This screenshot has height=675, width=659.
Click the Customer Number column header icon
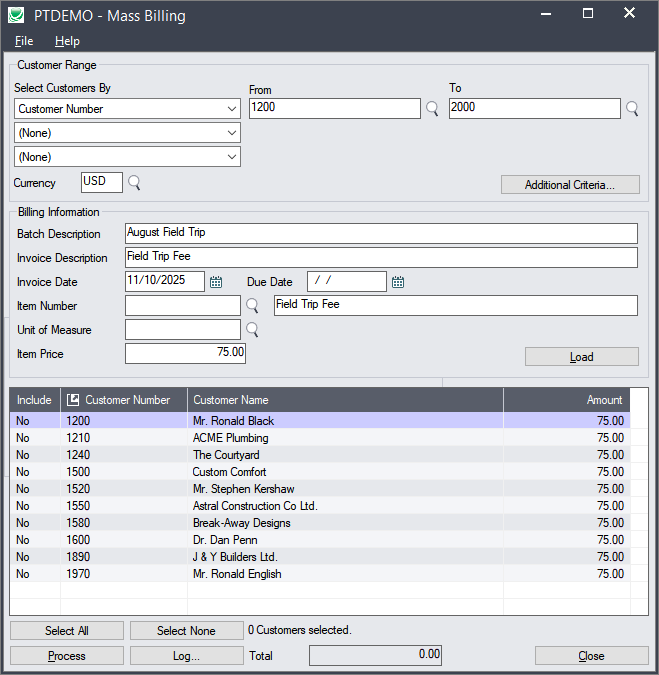click(x=73, y=400)
